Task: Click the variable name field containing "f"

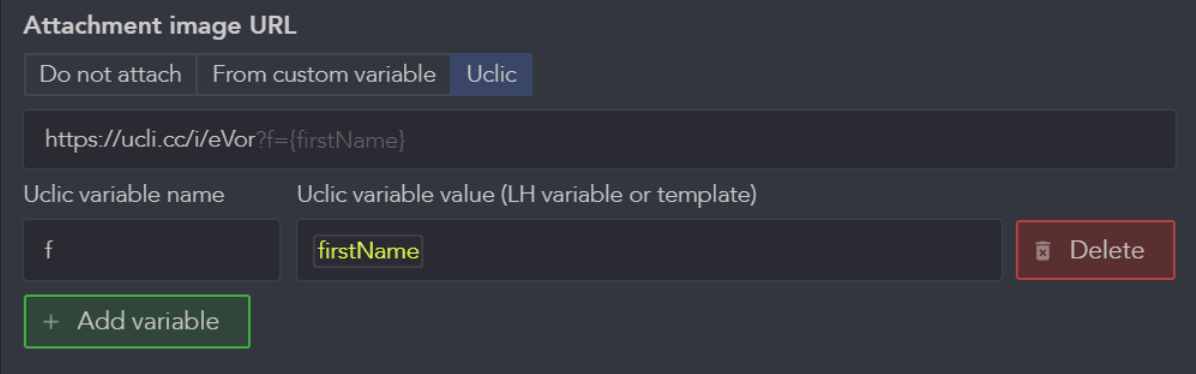Action: pos(152,250)
